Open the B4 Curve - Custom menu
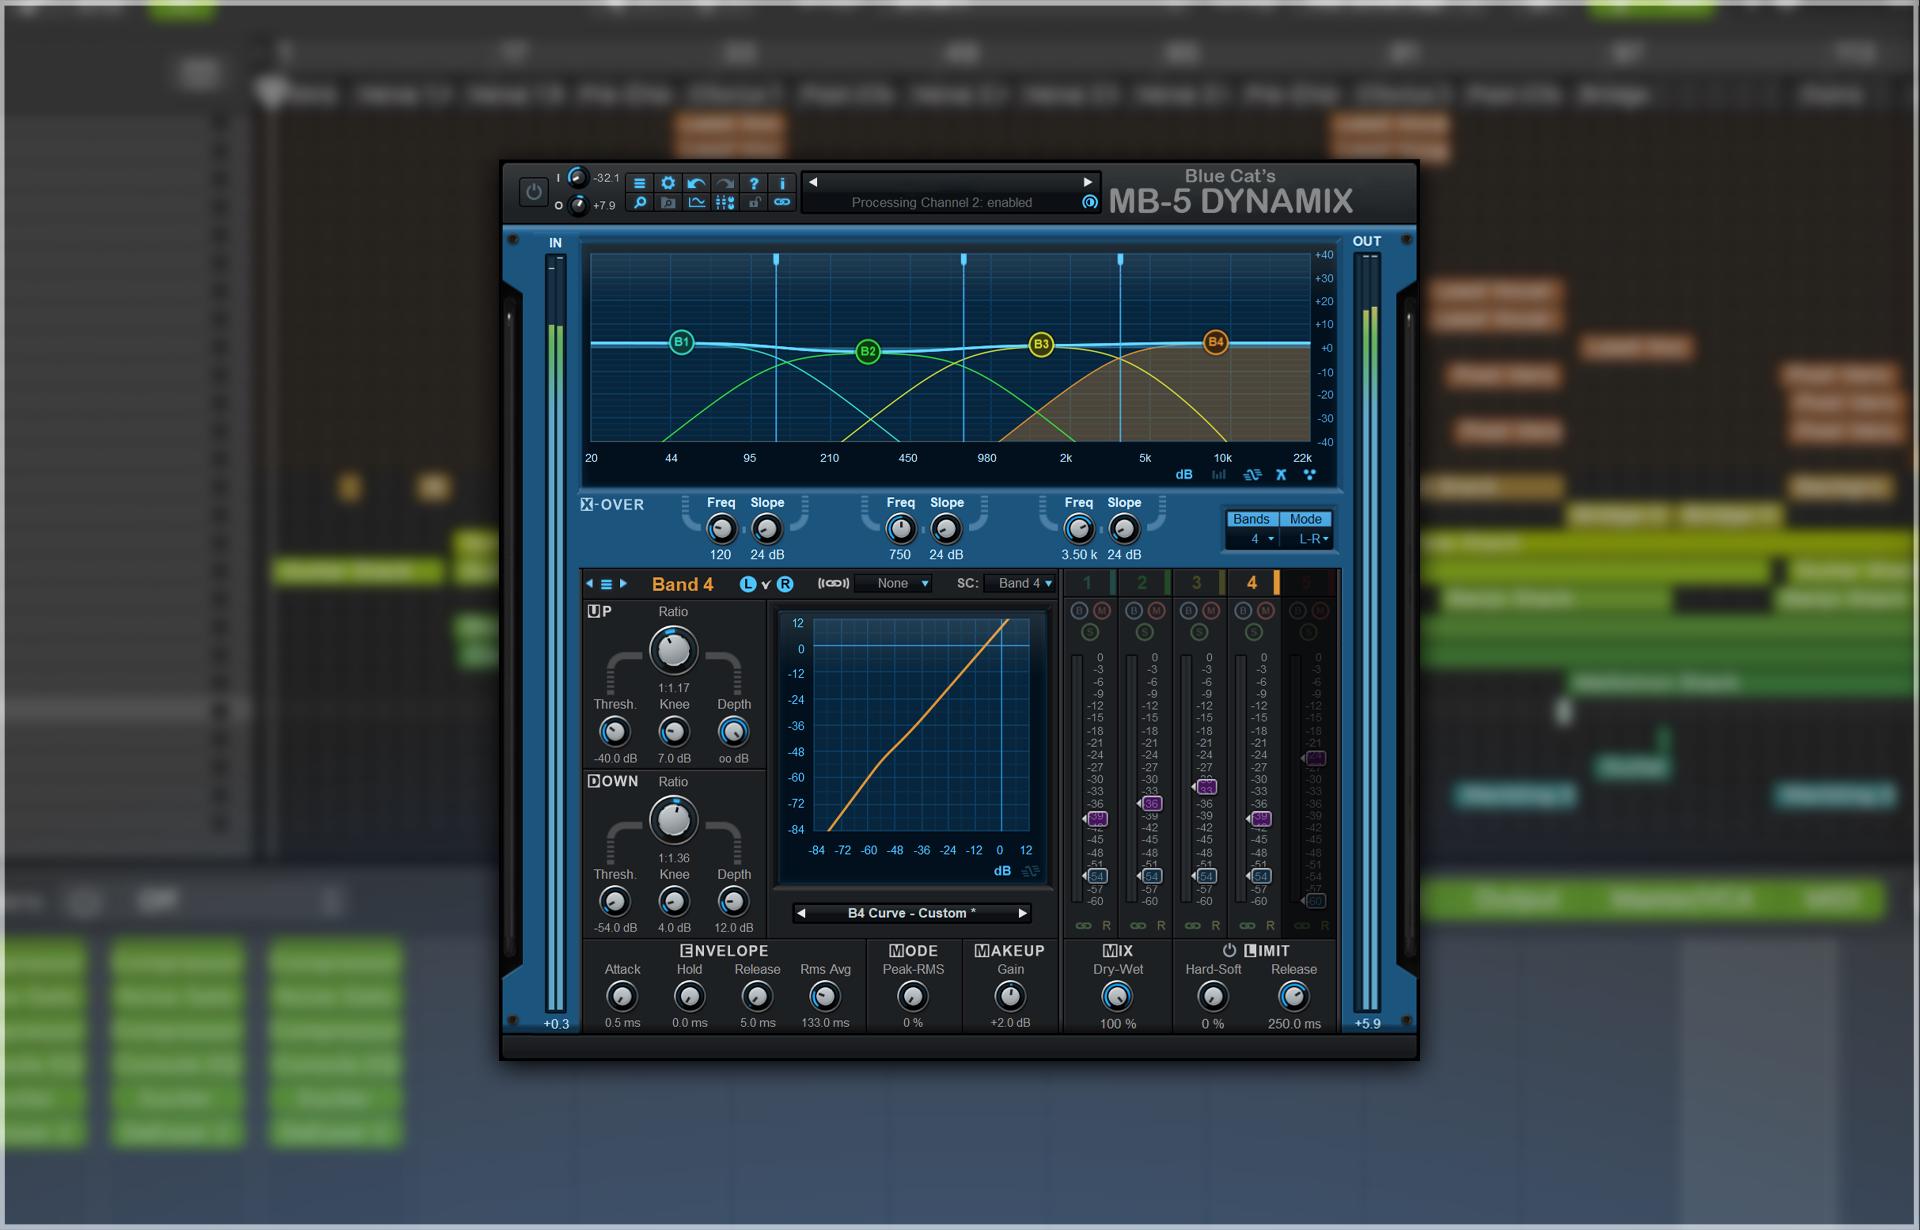Screen dimensions: 1920x1230 tap(911, 913)
